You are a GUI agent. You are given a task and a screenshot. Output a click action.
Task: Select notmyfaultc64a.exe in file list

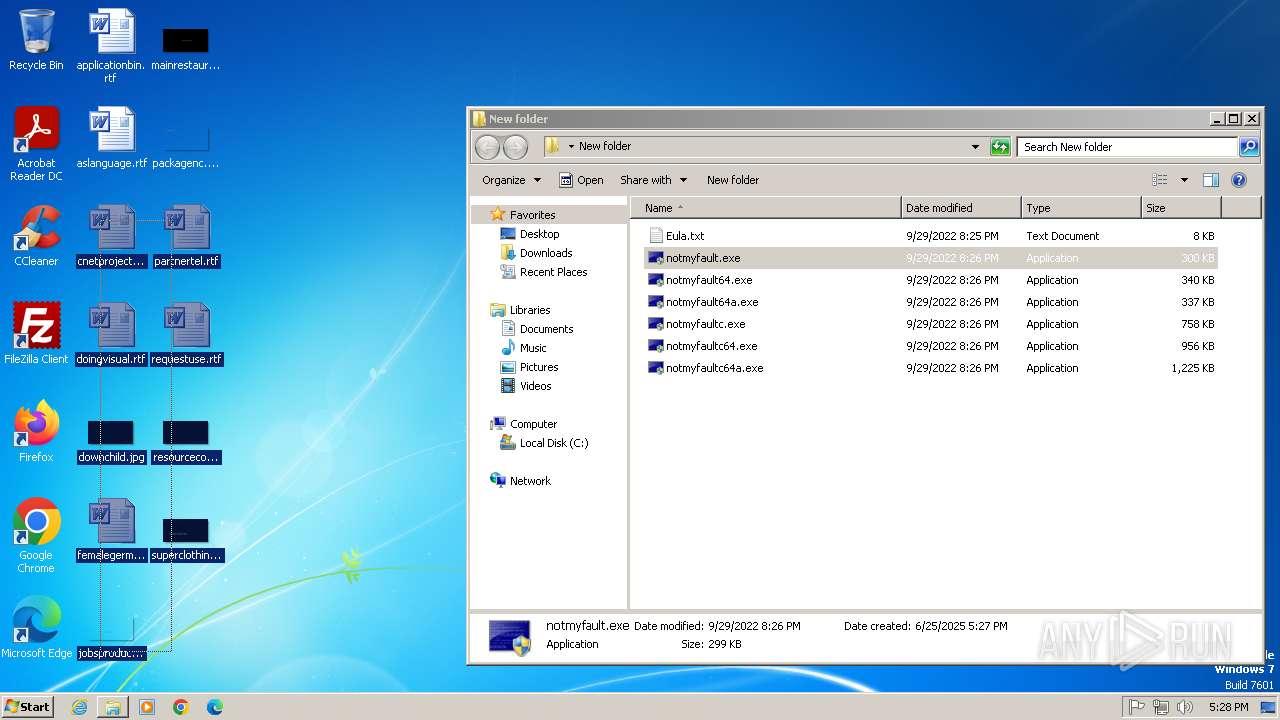point(714,368)
